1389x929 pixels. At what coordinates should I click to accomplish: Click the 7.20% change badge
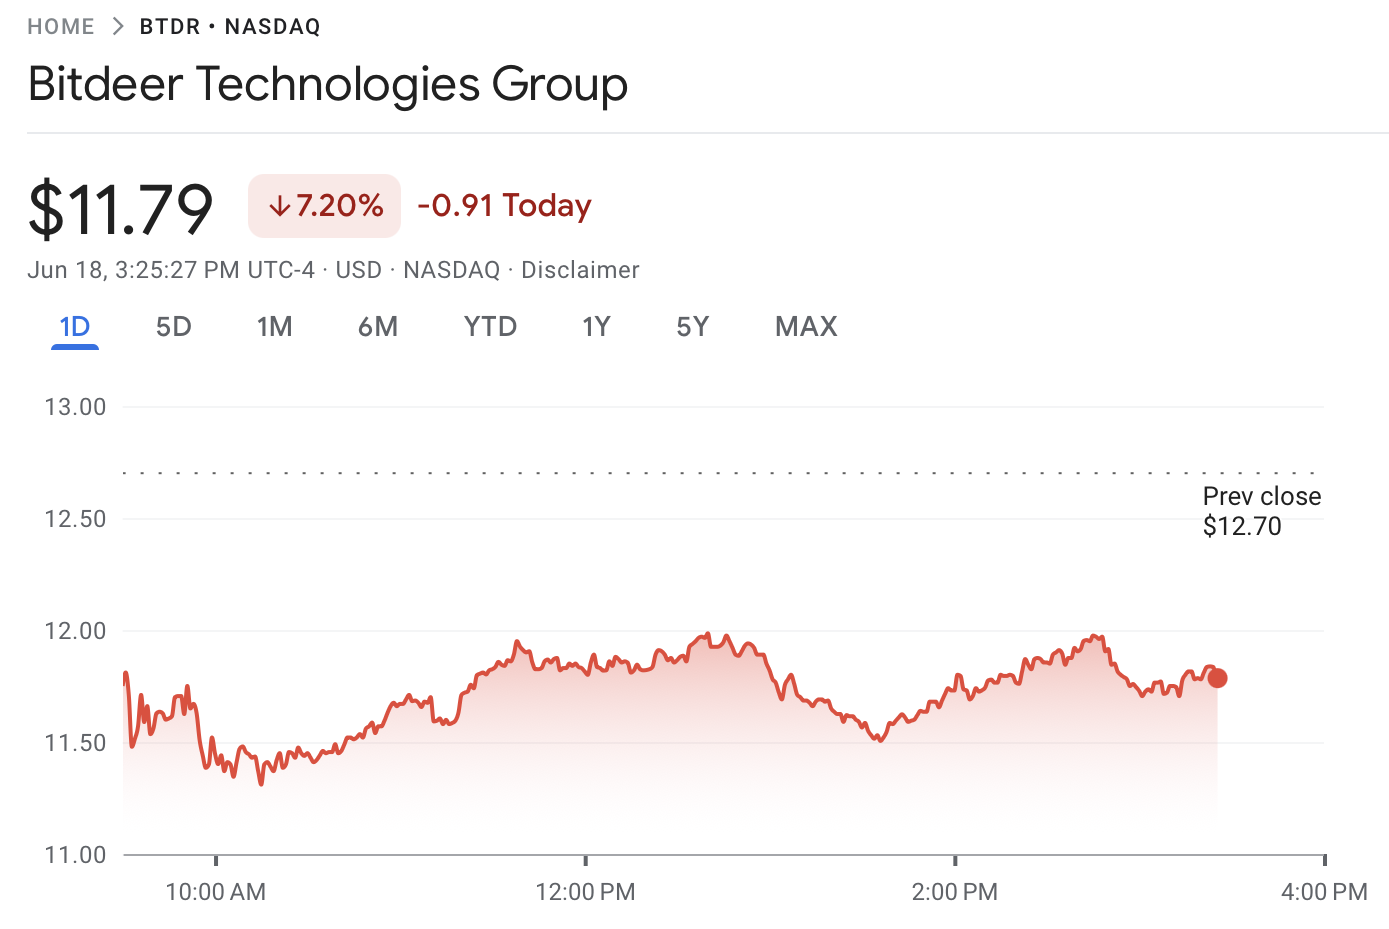click(x=325, y=206)
